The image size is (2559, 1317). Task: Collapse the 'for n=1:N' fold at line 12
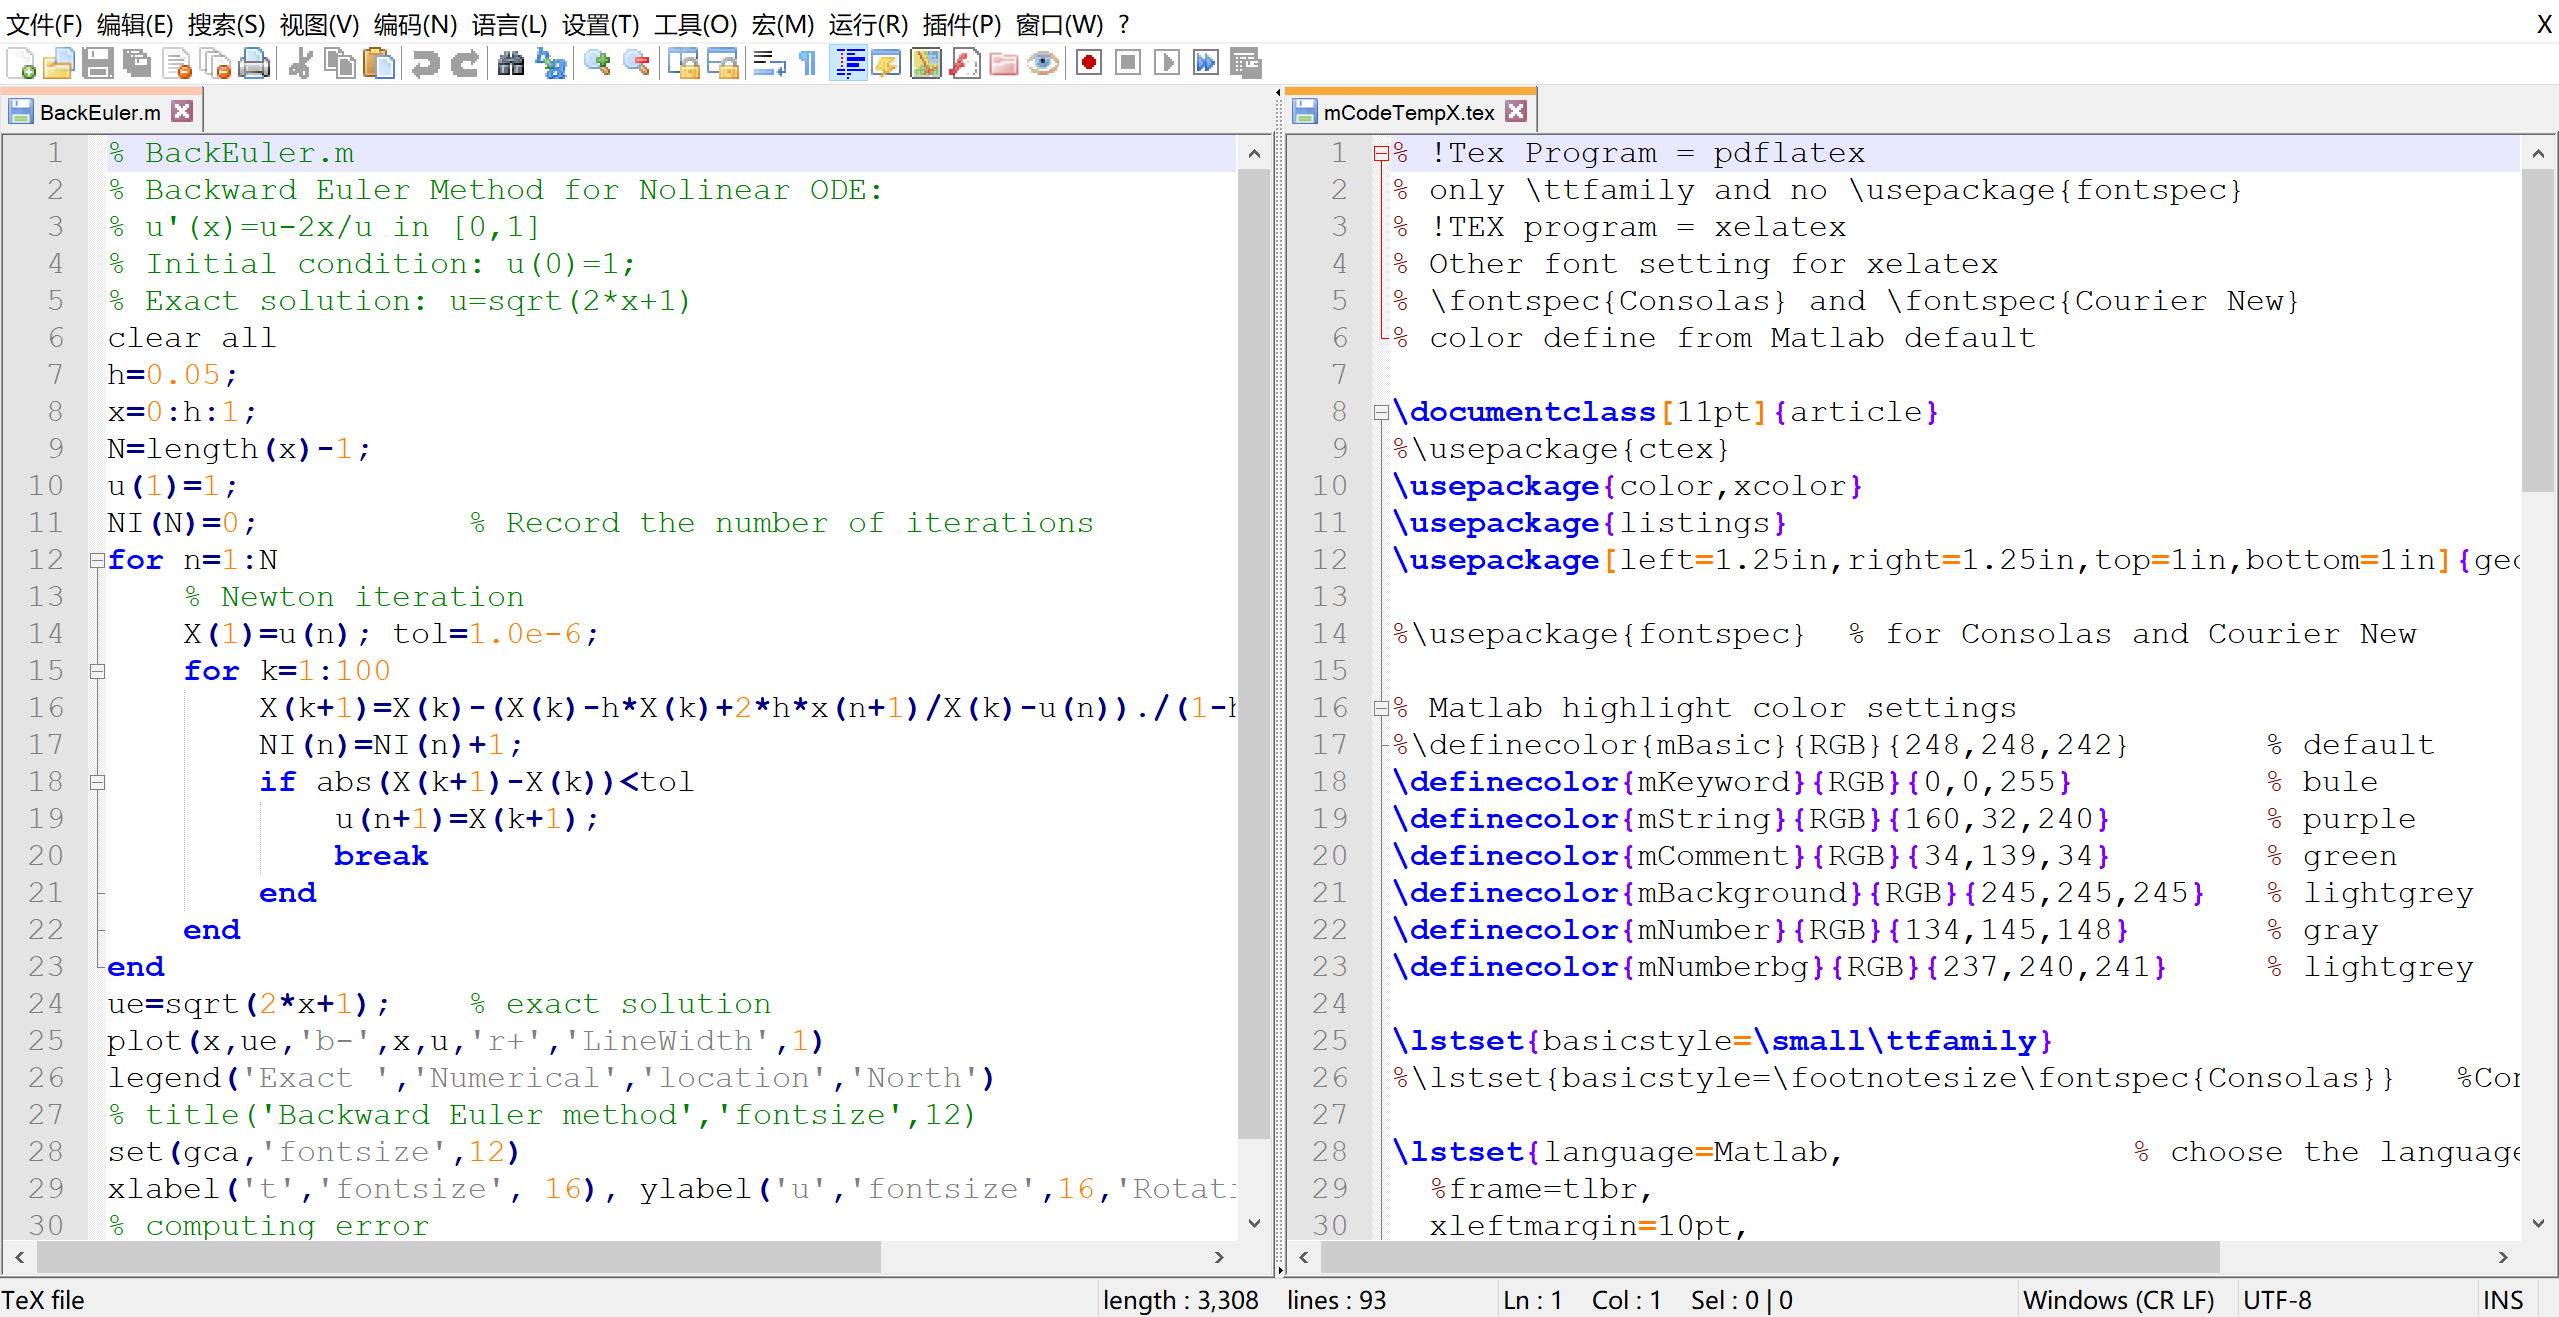97,561
